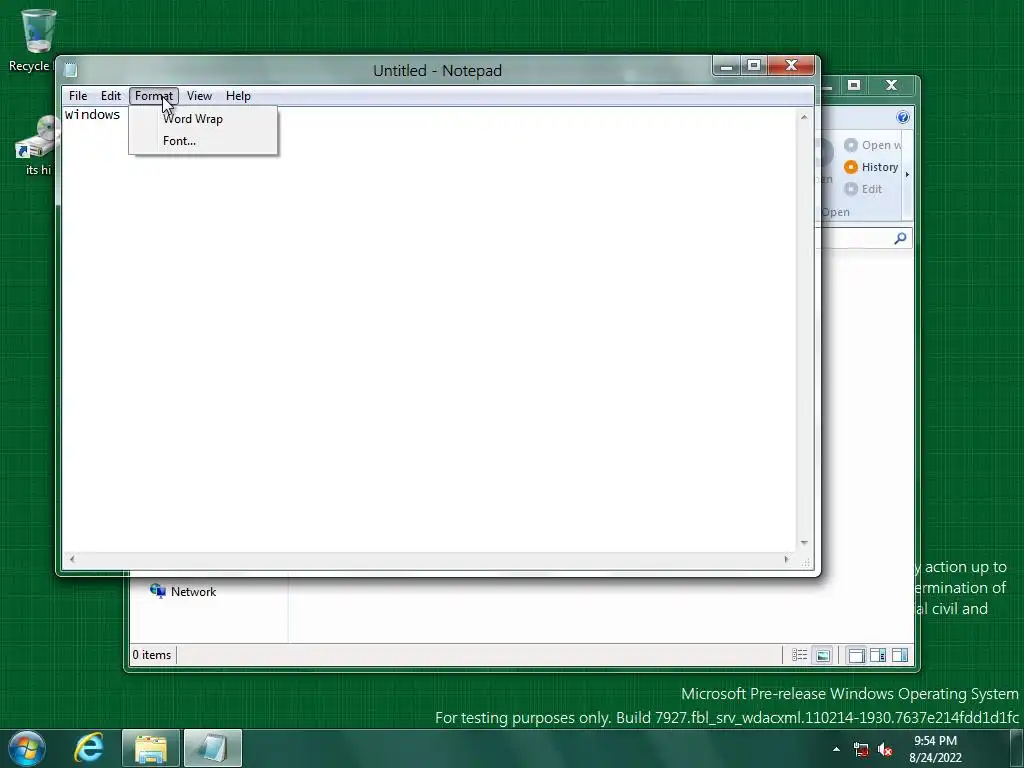Open the View menu in Notepad
This screenshot has height=768, width=1024.
(x=199, y=96)
